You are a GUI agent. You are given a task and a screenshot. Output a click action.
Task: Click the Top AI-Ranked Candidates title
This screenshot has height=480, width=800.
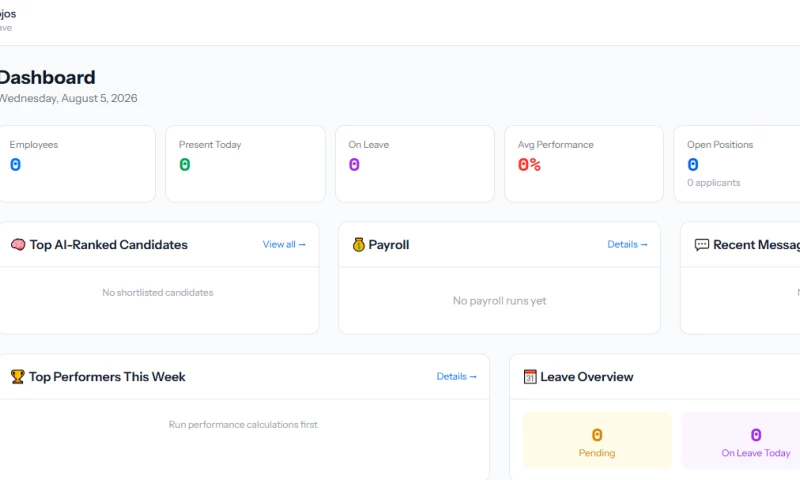[x=109, y=245]
